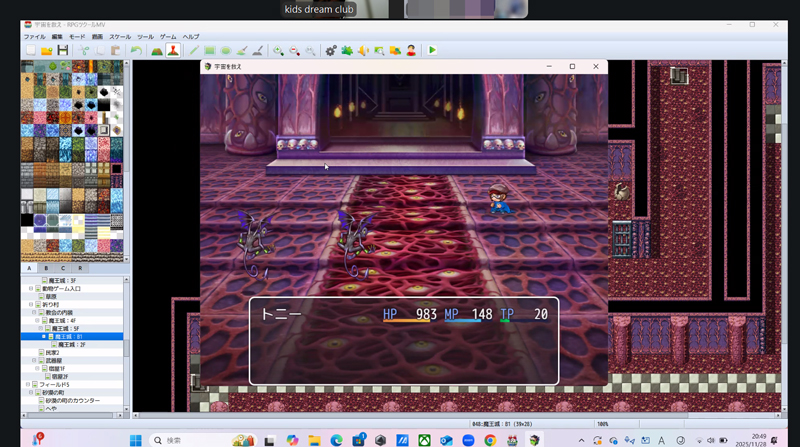Viewport: 800px width, 447px height.
Task: Select the Pencil drawing tool
Action: pos(194,50)
